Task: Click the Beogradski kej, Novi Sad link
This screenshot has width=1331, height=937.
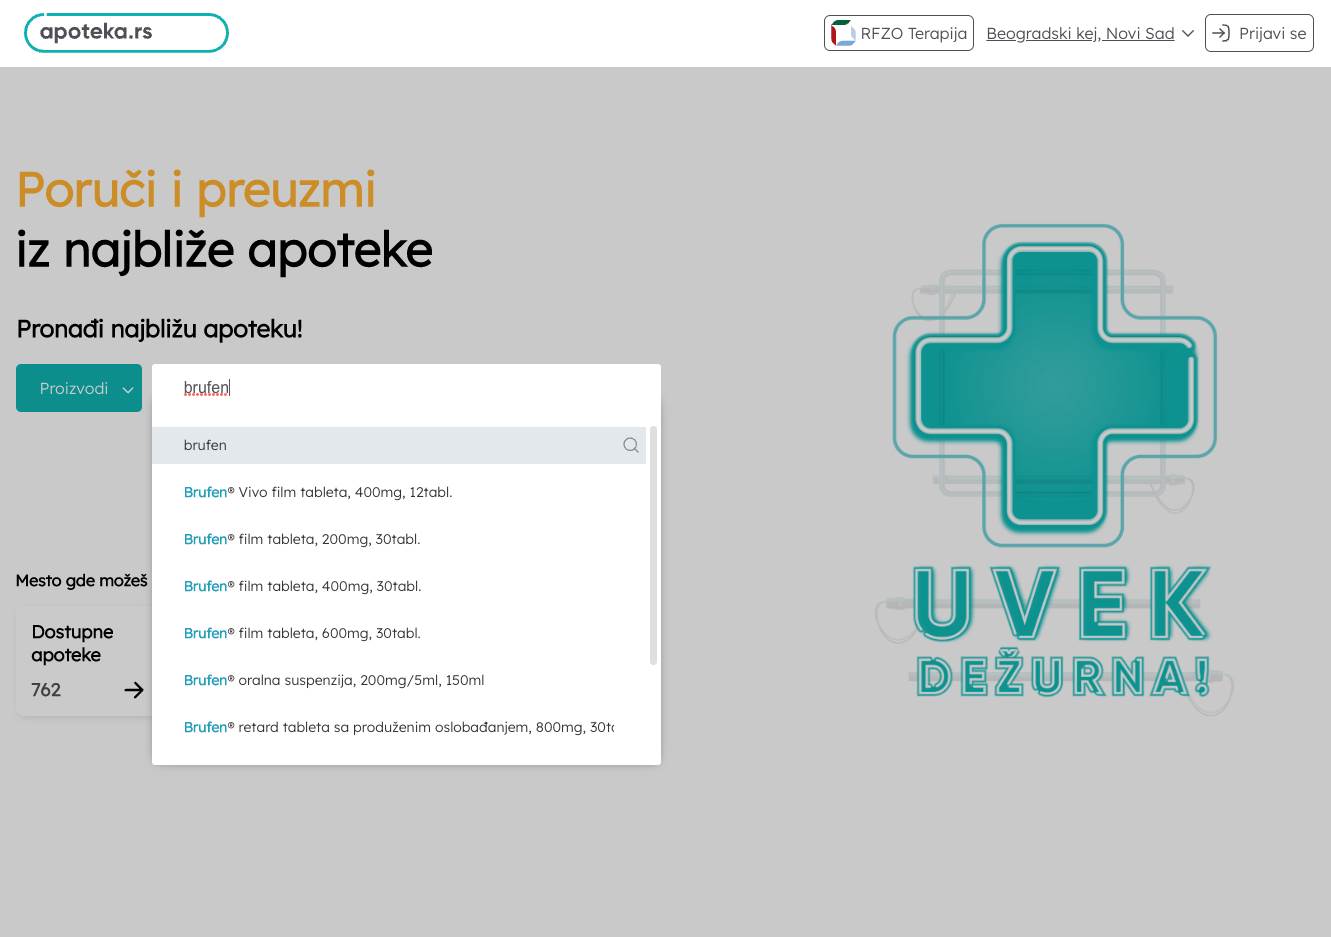Action: click(1080, 33)
